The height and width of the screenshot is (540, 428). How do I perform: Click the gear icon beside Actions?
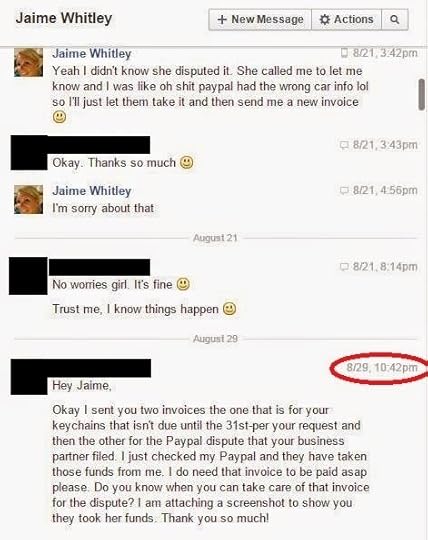click(x=324, y=20)
